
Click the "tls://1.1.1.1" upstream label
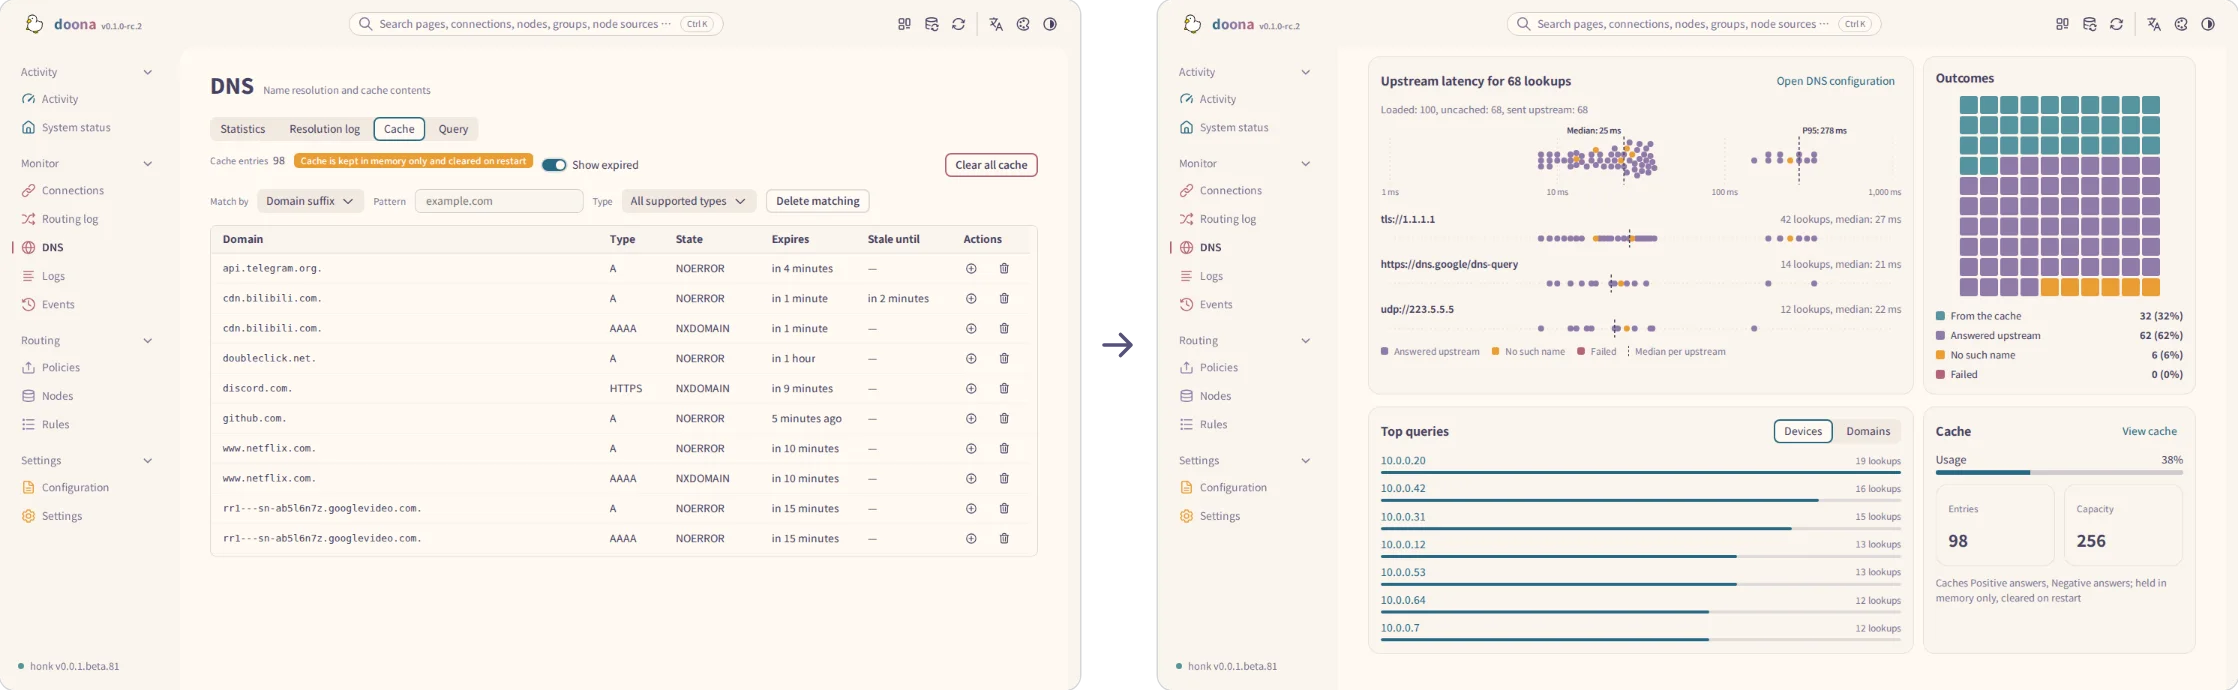click(1407, 219)
